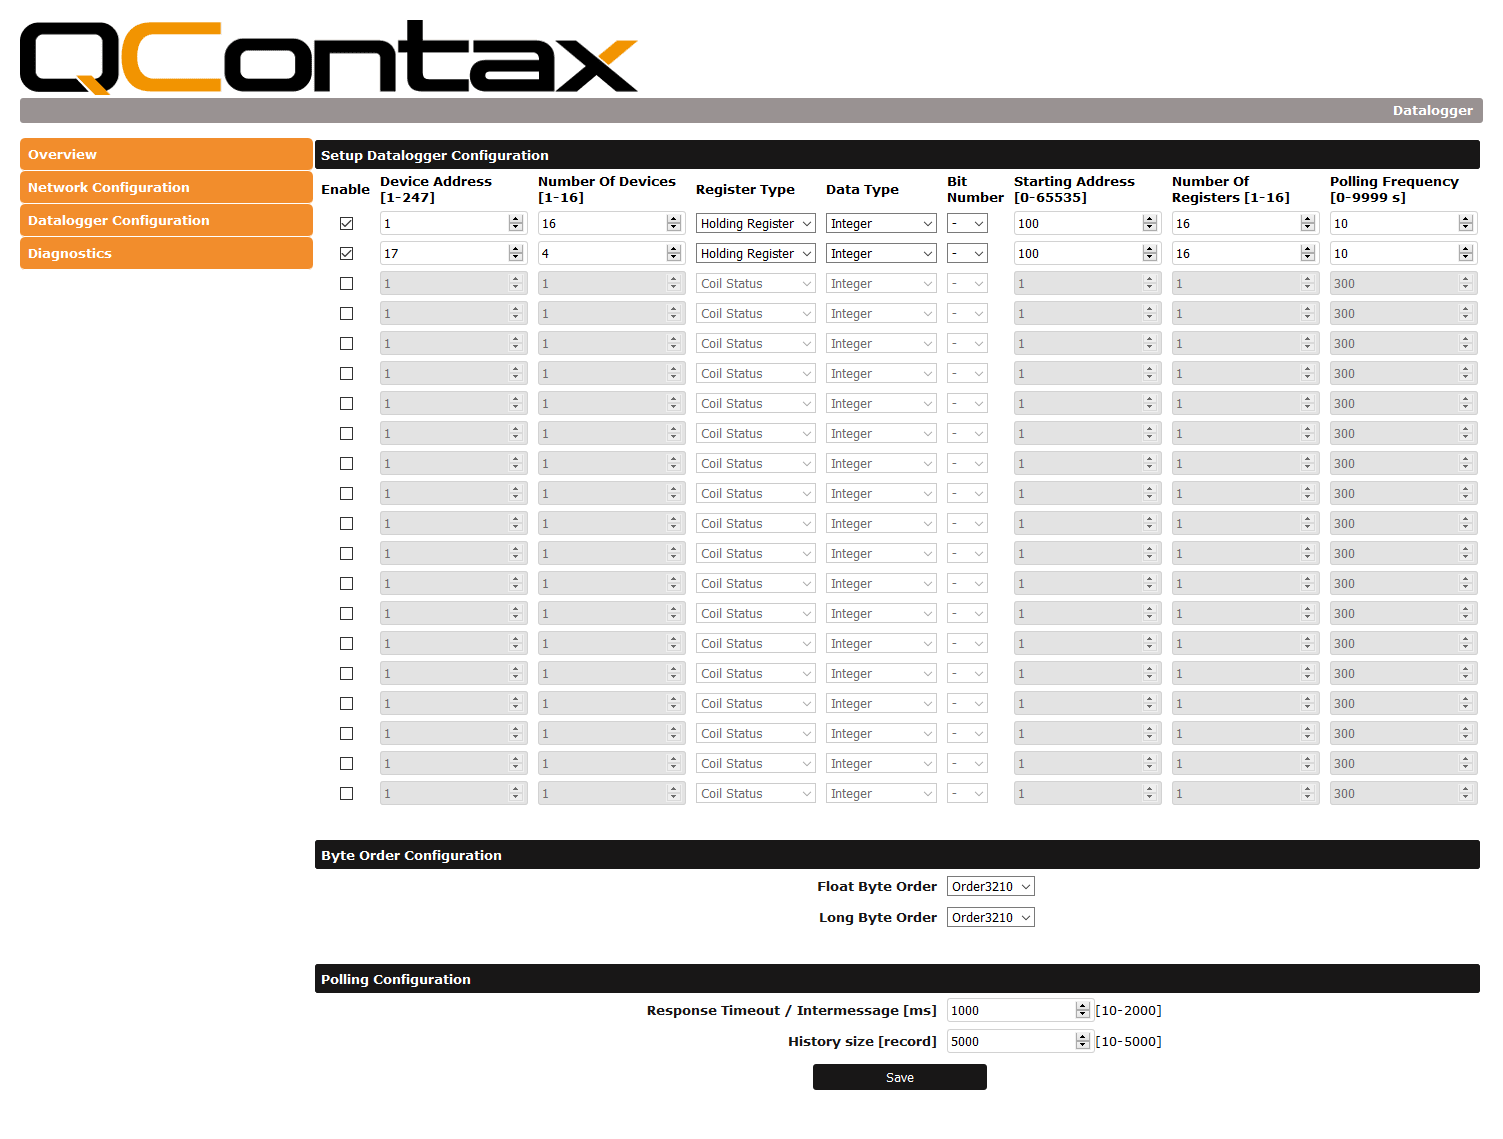The height and width of the screenshot is (1139, 1503).
Task: Open Network Configuration from sidebar
Action: click(x=166, y=188)
